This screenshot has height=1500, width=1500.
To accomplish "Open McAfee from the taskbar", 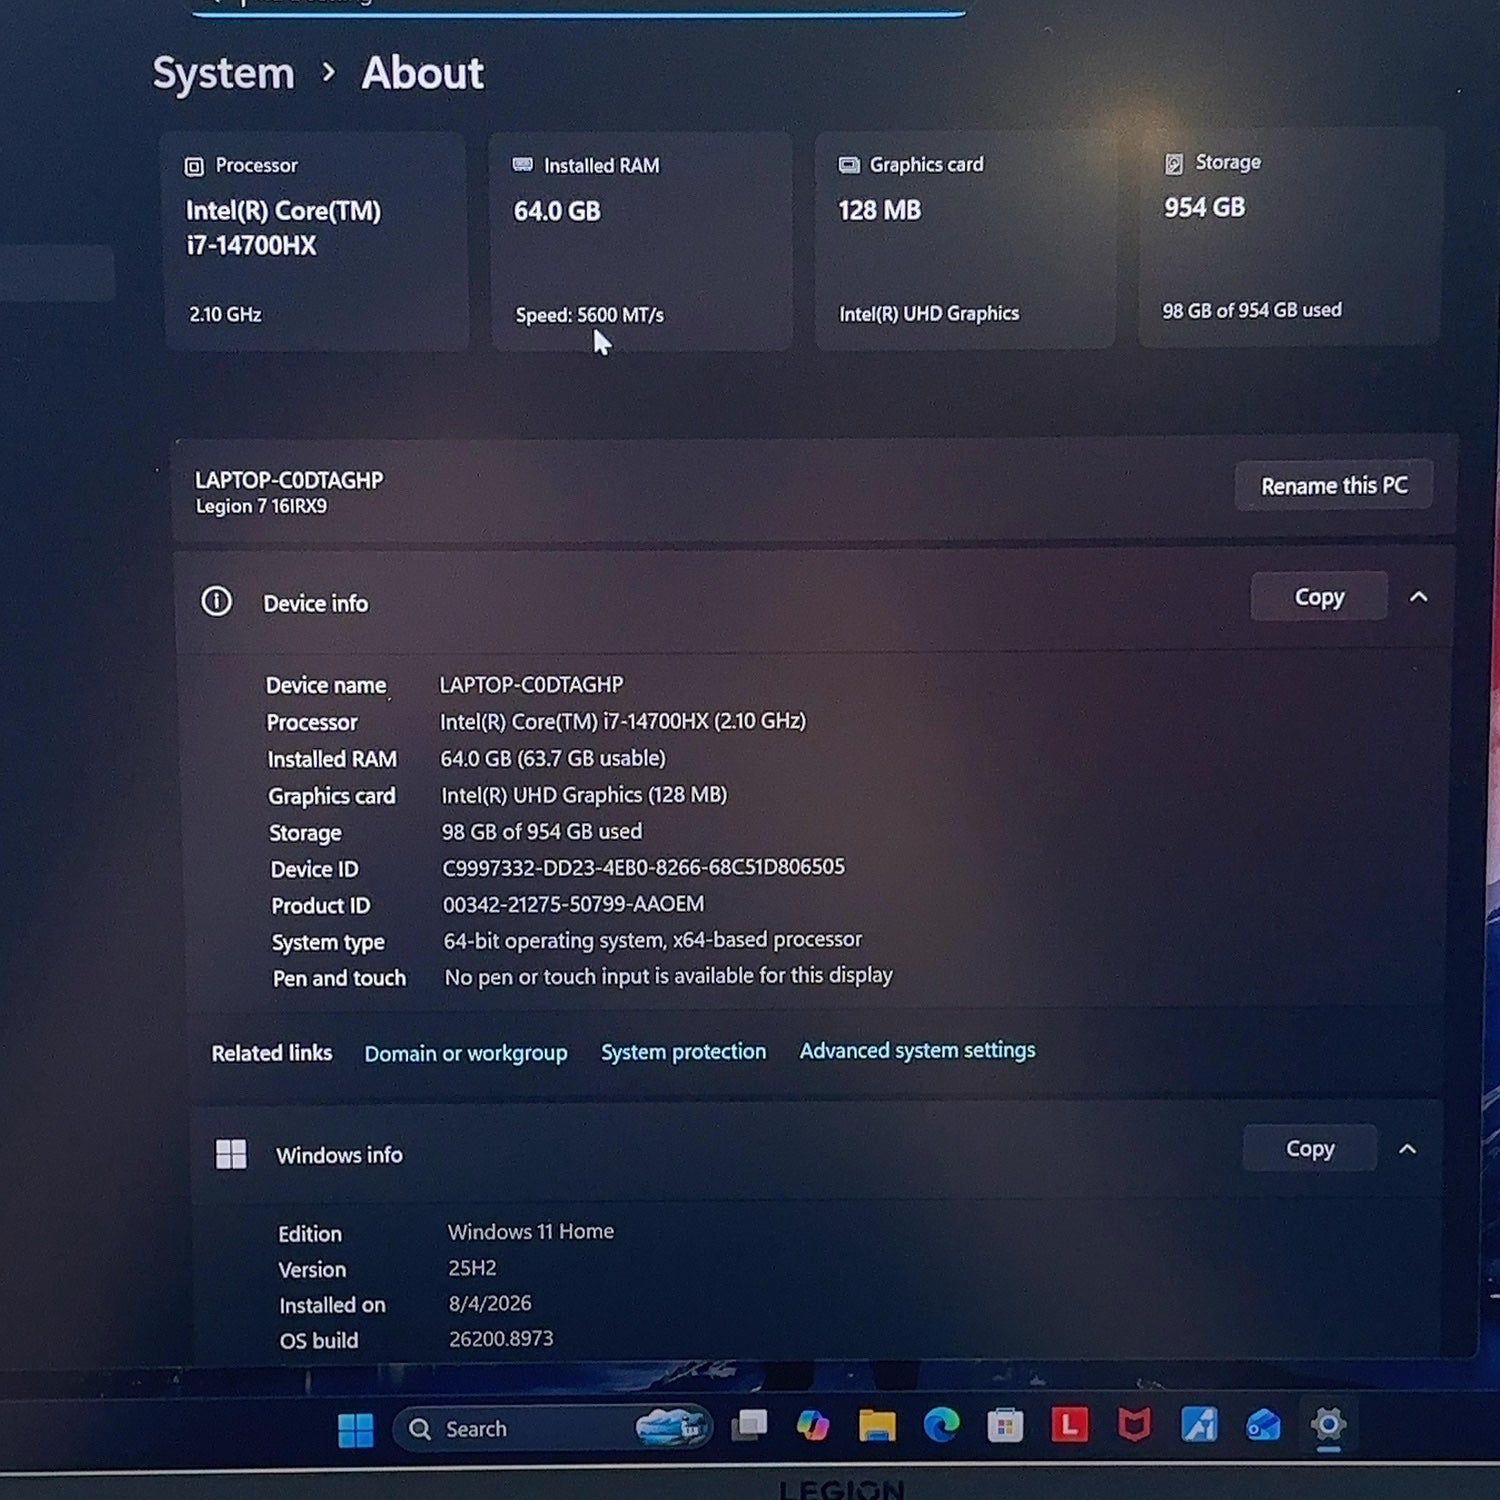I will (x=1134, y=1424).
